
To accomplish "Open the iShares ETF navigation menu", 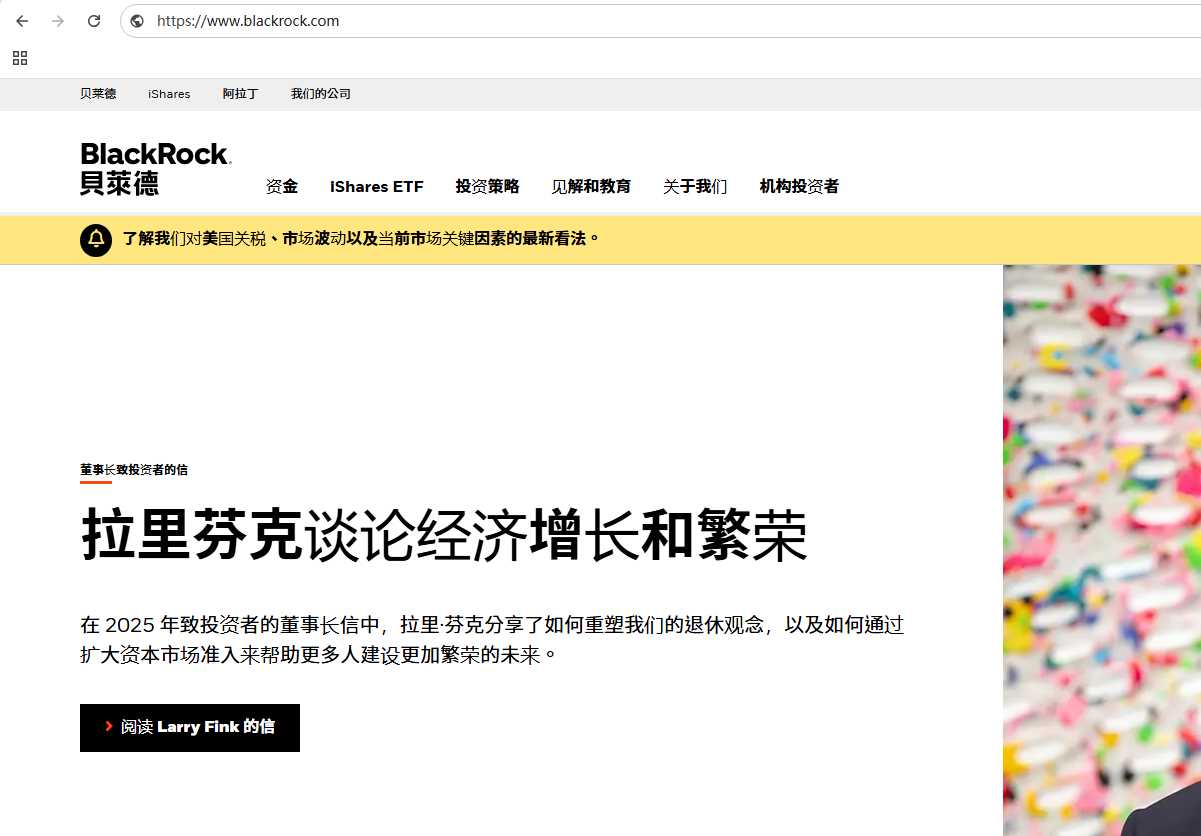I will pos(377,186).
